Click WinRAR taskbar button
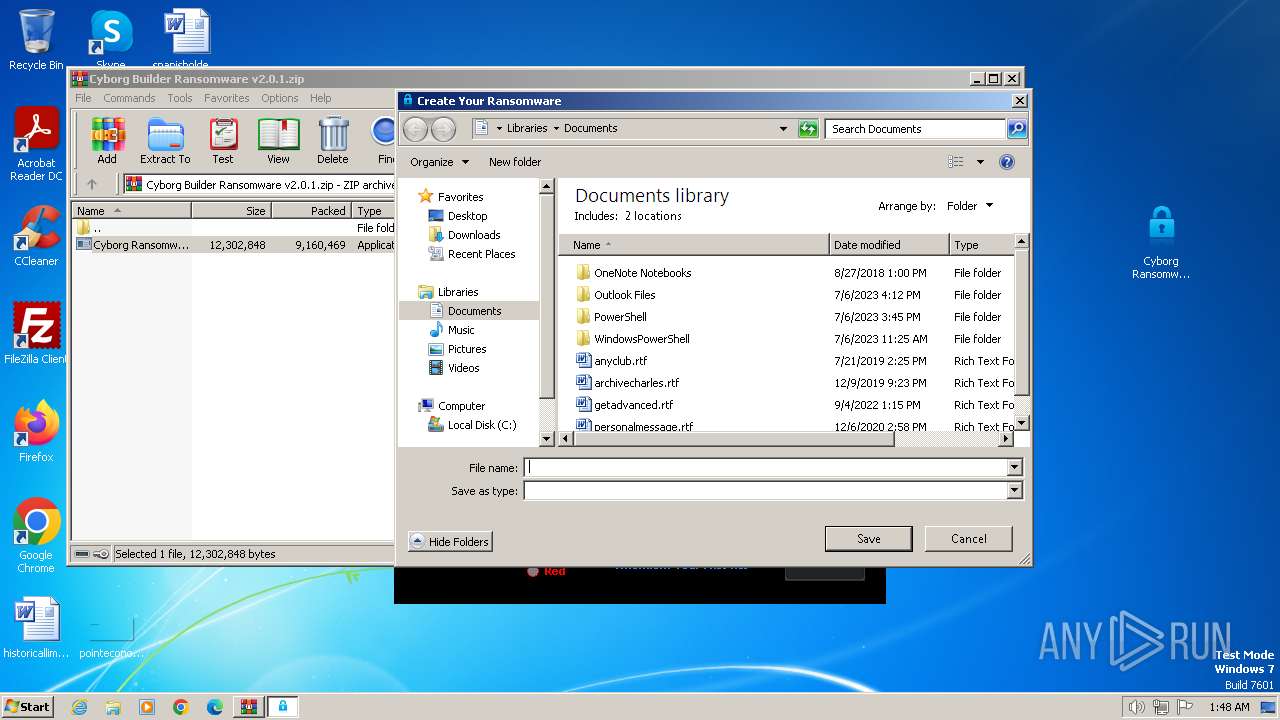The image size is (1280, 720). [x=248, y=707]
